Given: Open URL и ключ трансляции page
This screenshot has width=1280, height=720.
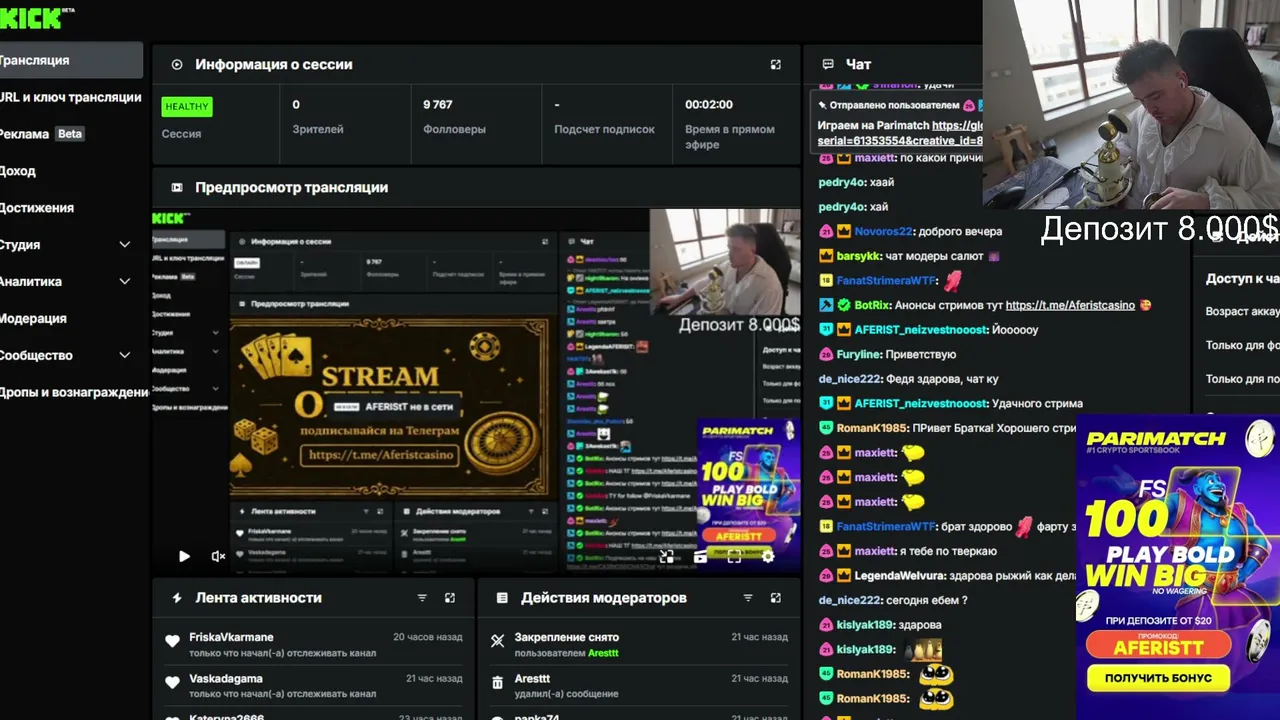Looking at the screenshot, I should [70, 97].
